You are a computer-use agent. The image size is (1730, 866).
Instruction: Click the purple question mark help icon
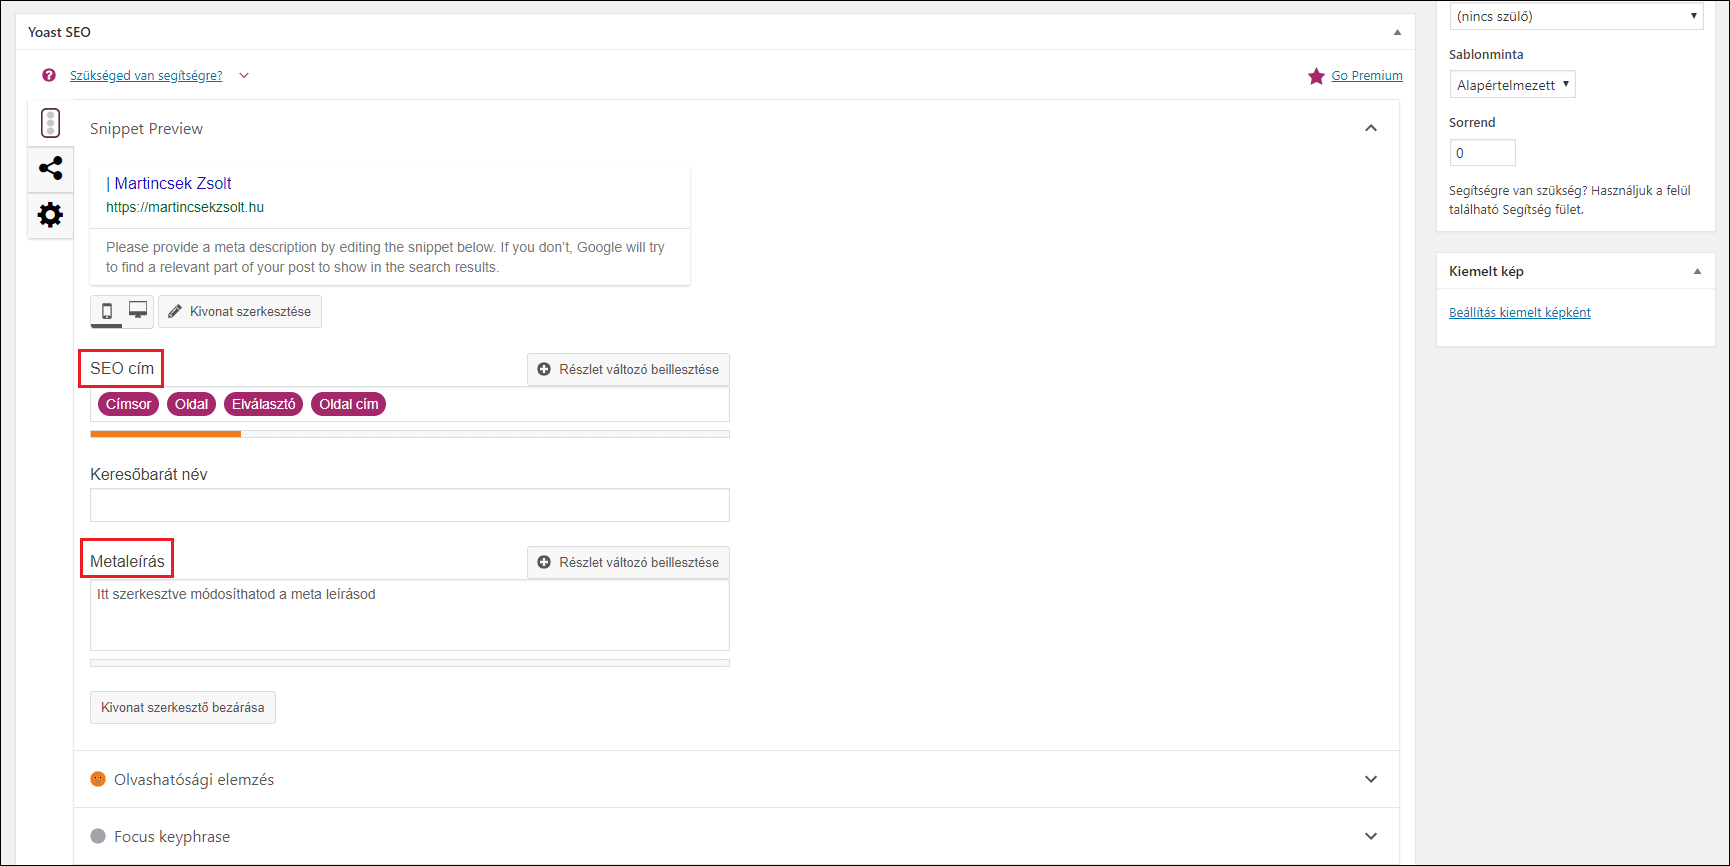pyautogui.click(x=49, y=75)
